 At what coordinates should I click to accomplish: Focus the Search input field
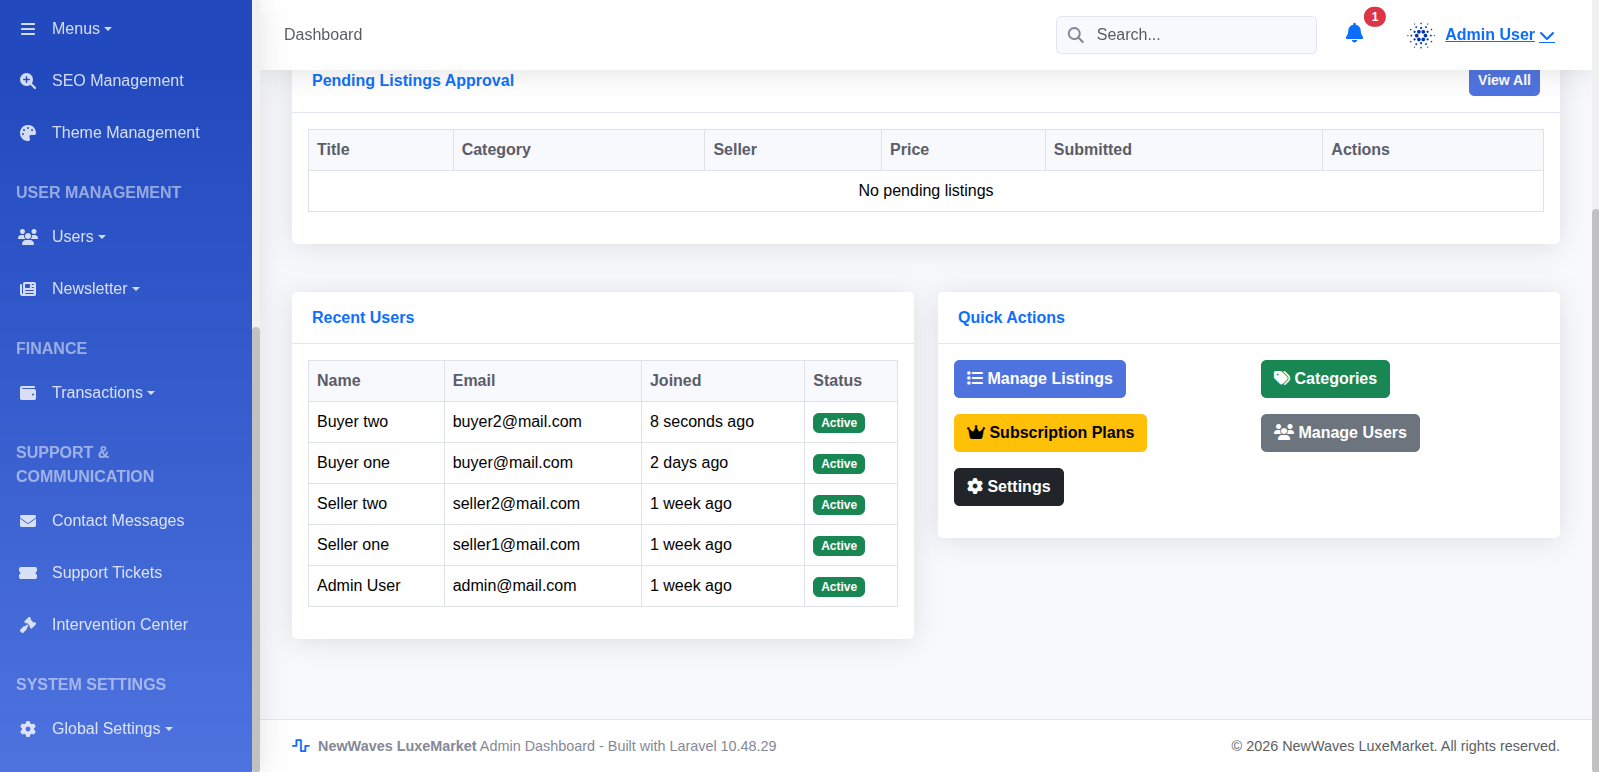tap(1186, 35)
